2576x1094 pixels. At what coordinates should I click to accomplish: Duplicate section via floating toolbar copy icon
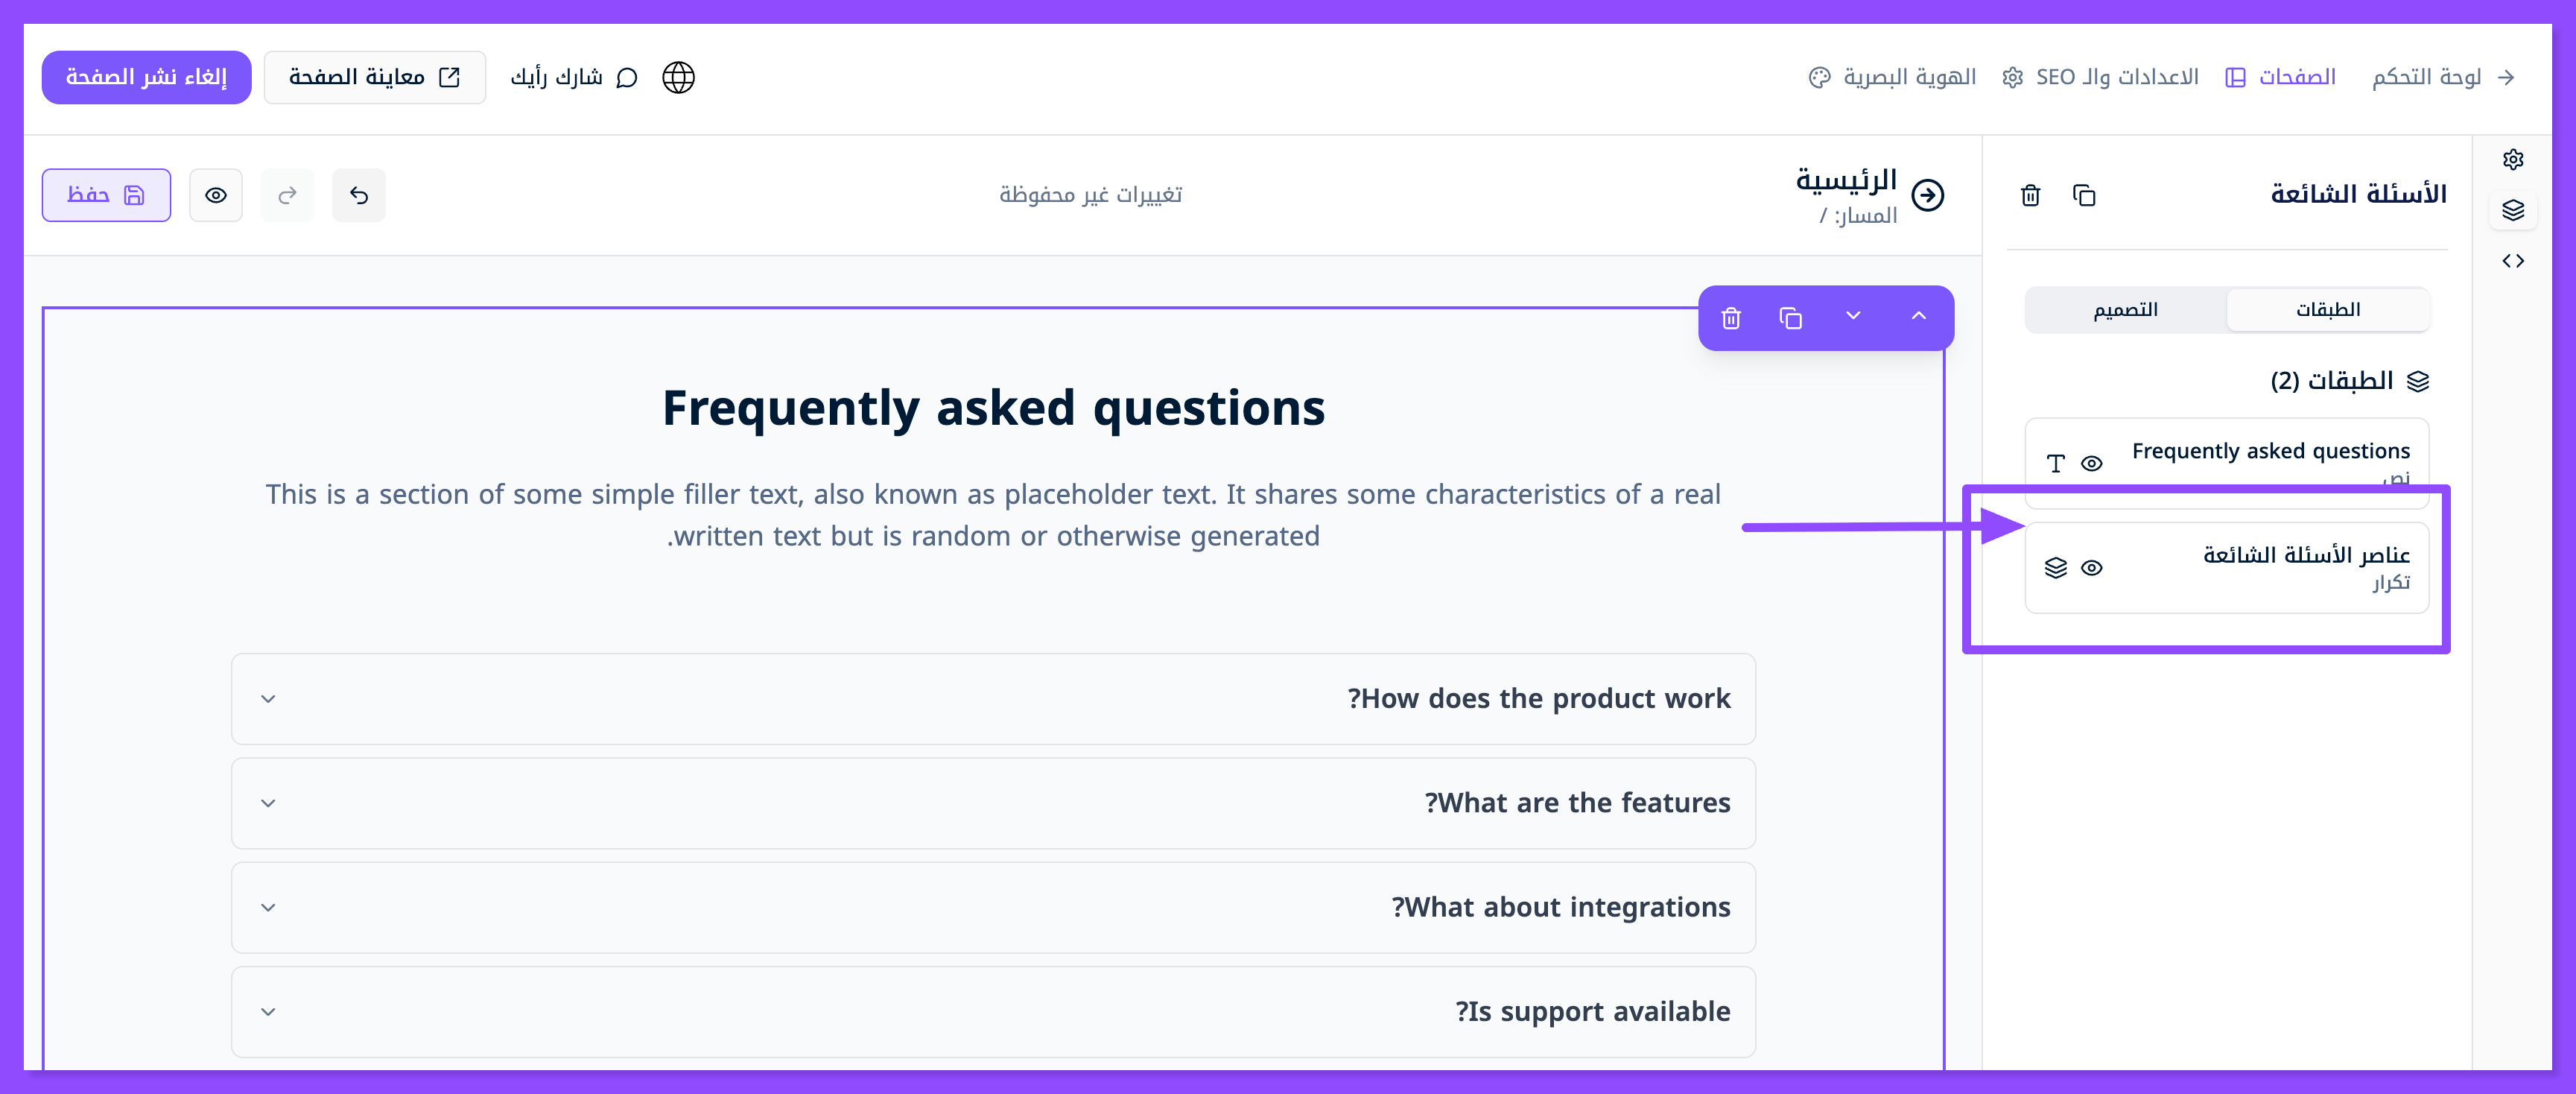pos(1790,318)
